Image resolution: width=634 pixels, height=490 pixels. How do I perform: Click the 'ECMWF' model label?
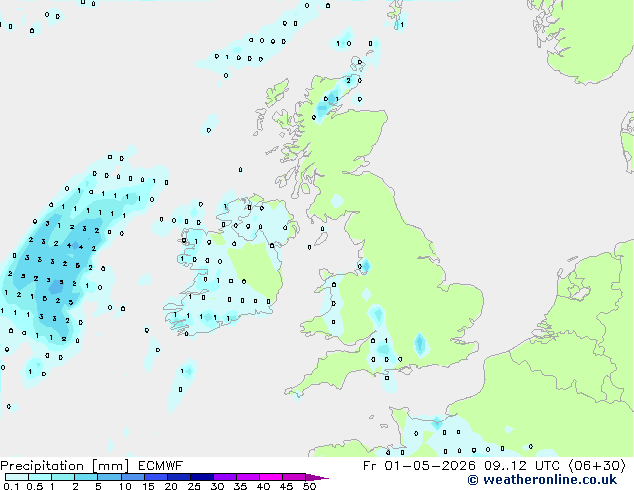coord(161,466)
